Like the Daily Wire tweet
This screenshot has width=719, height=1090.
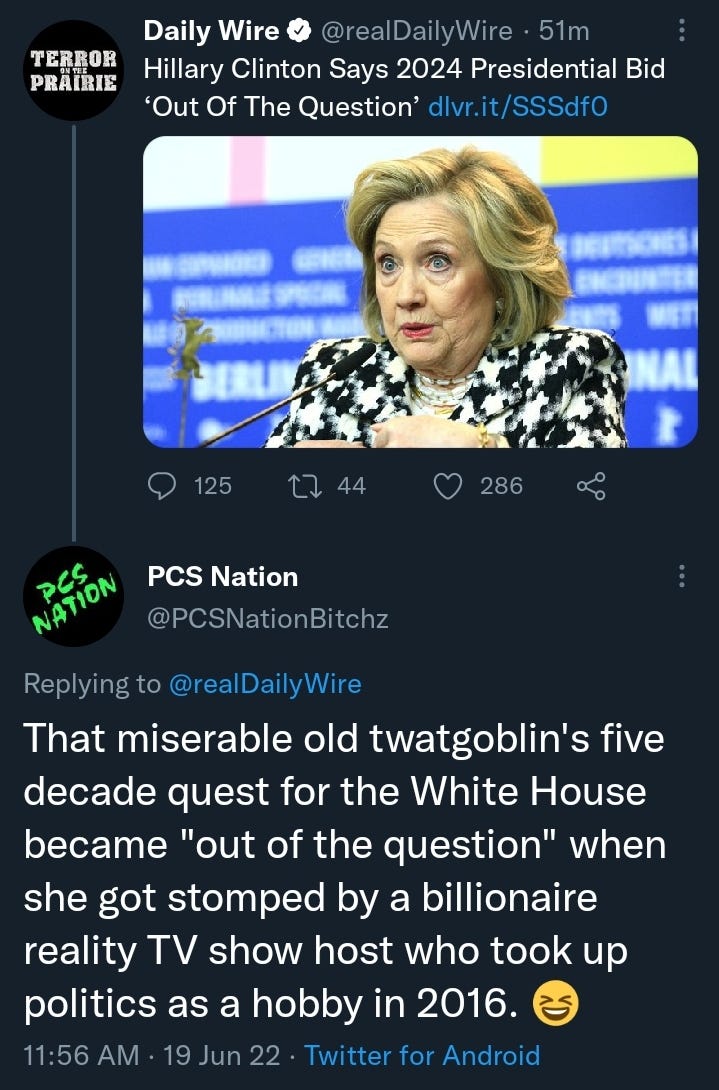(x=448, y=486)
